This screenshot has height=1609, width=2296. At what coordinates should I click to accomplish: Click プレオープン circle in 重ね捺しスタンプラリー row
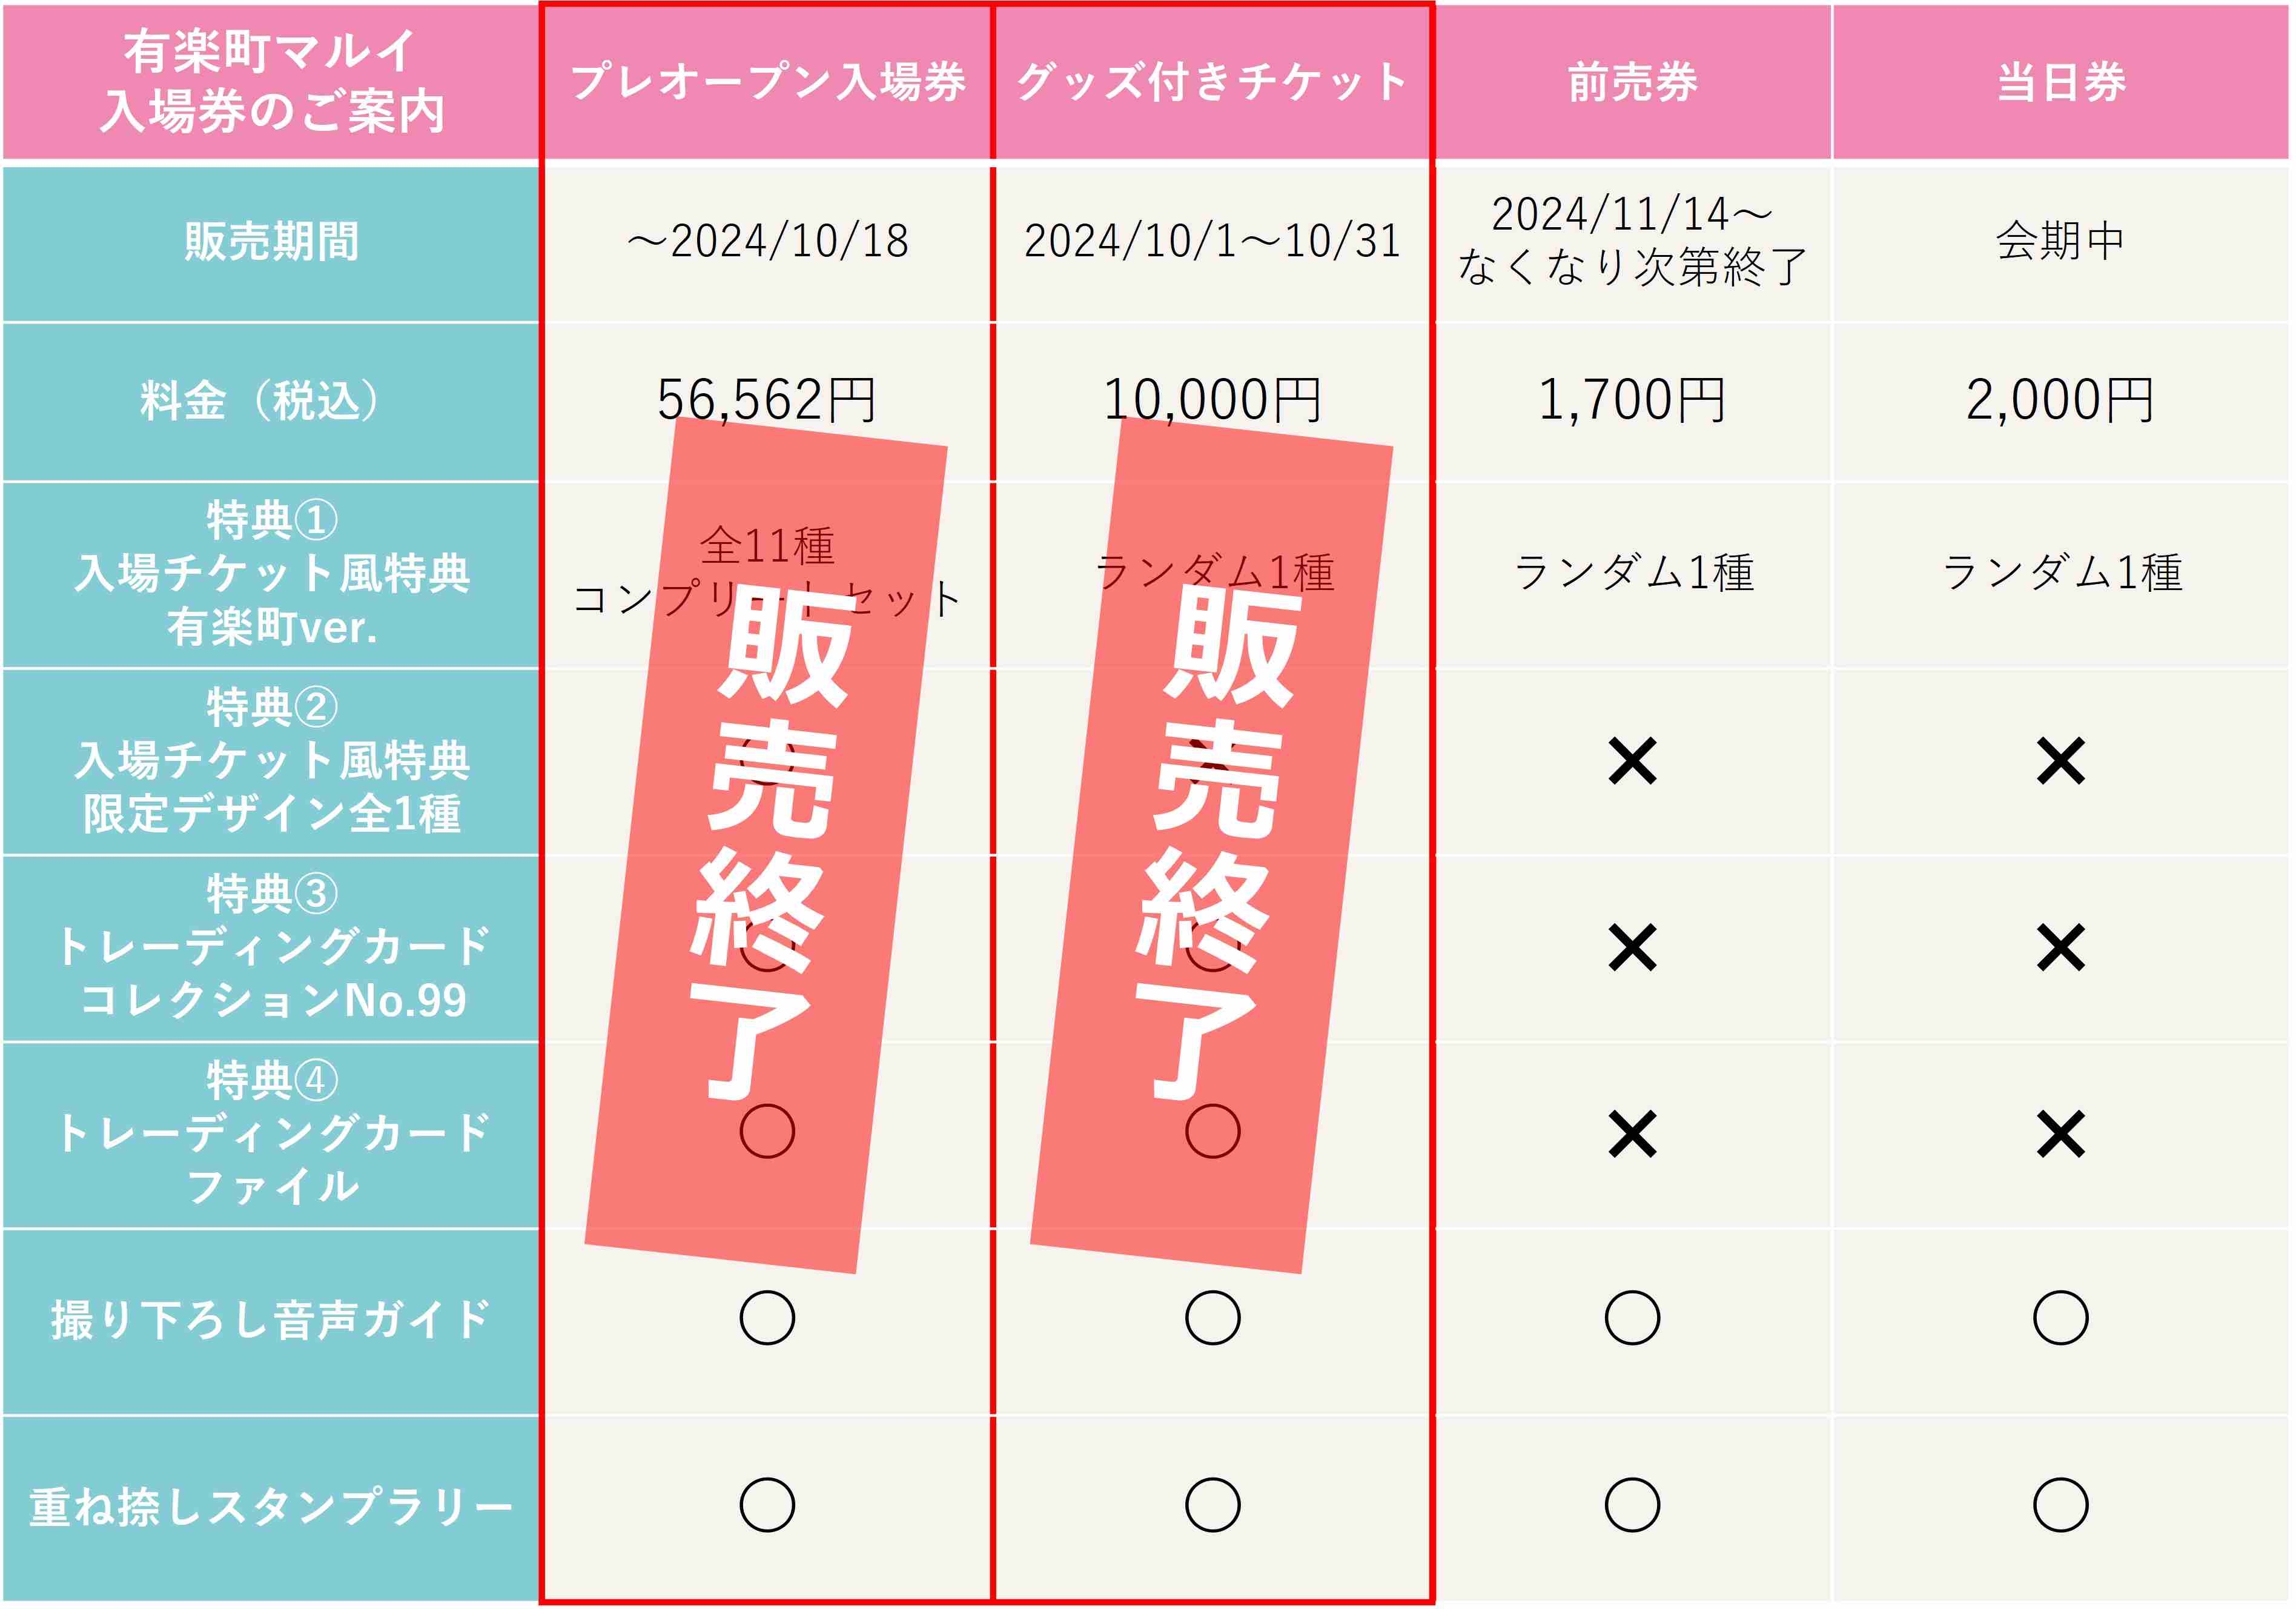(767, 1505)
